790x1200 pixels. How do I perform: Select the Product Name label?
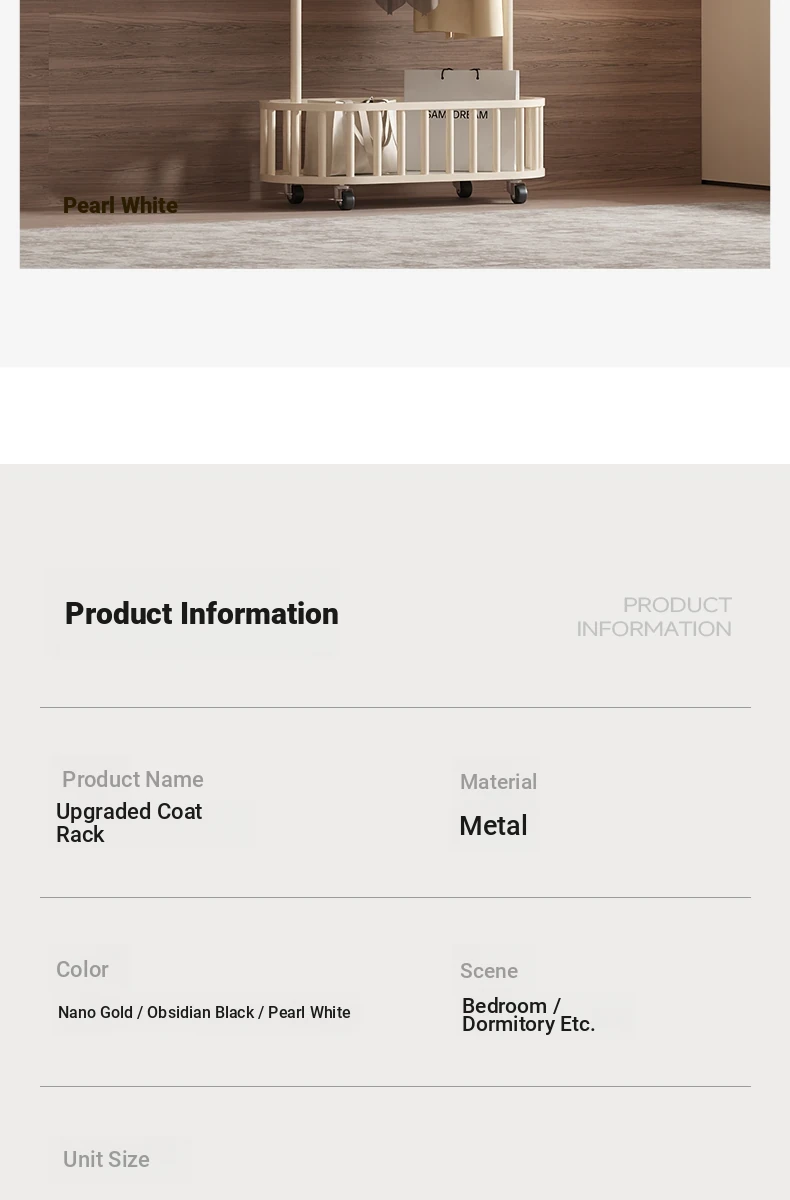[133, 780]
